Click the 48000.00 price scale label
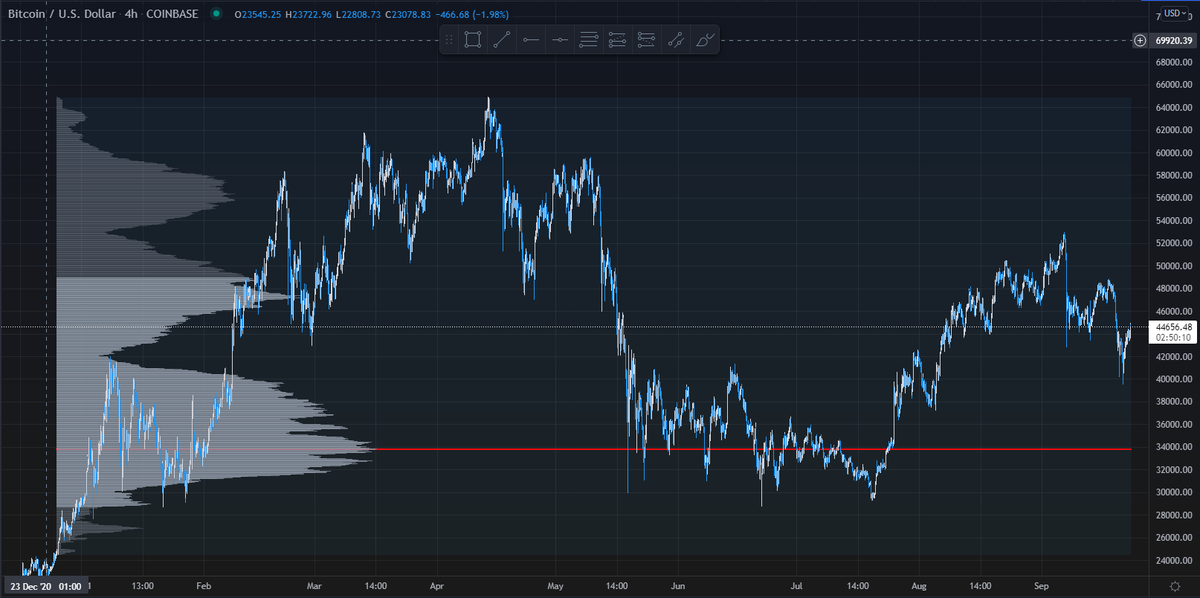 click(x=1173, y=288)
